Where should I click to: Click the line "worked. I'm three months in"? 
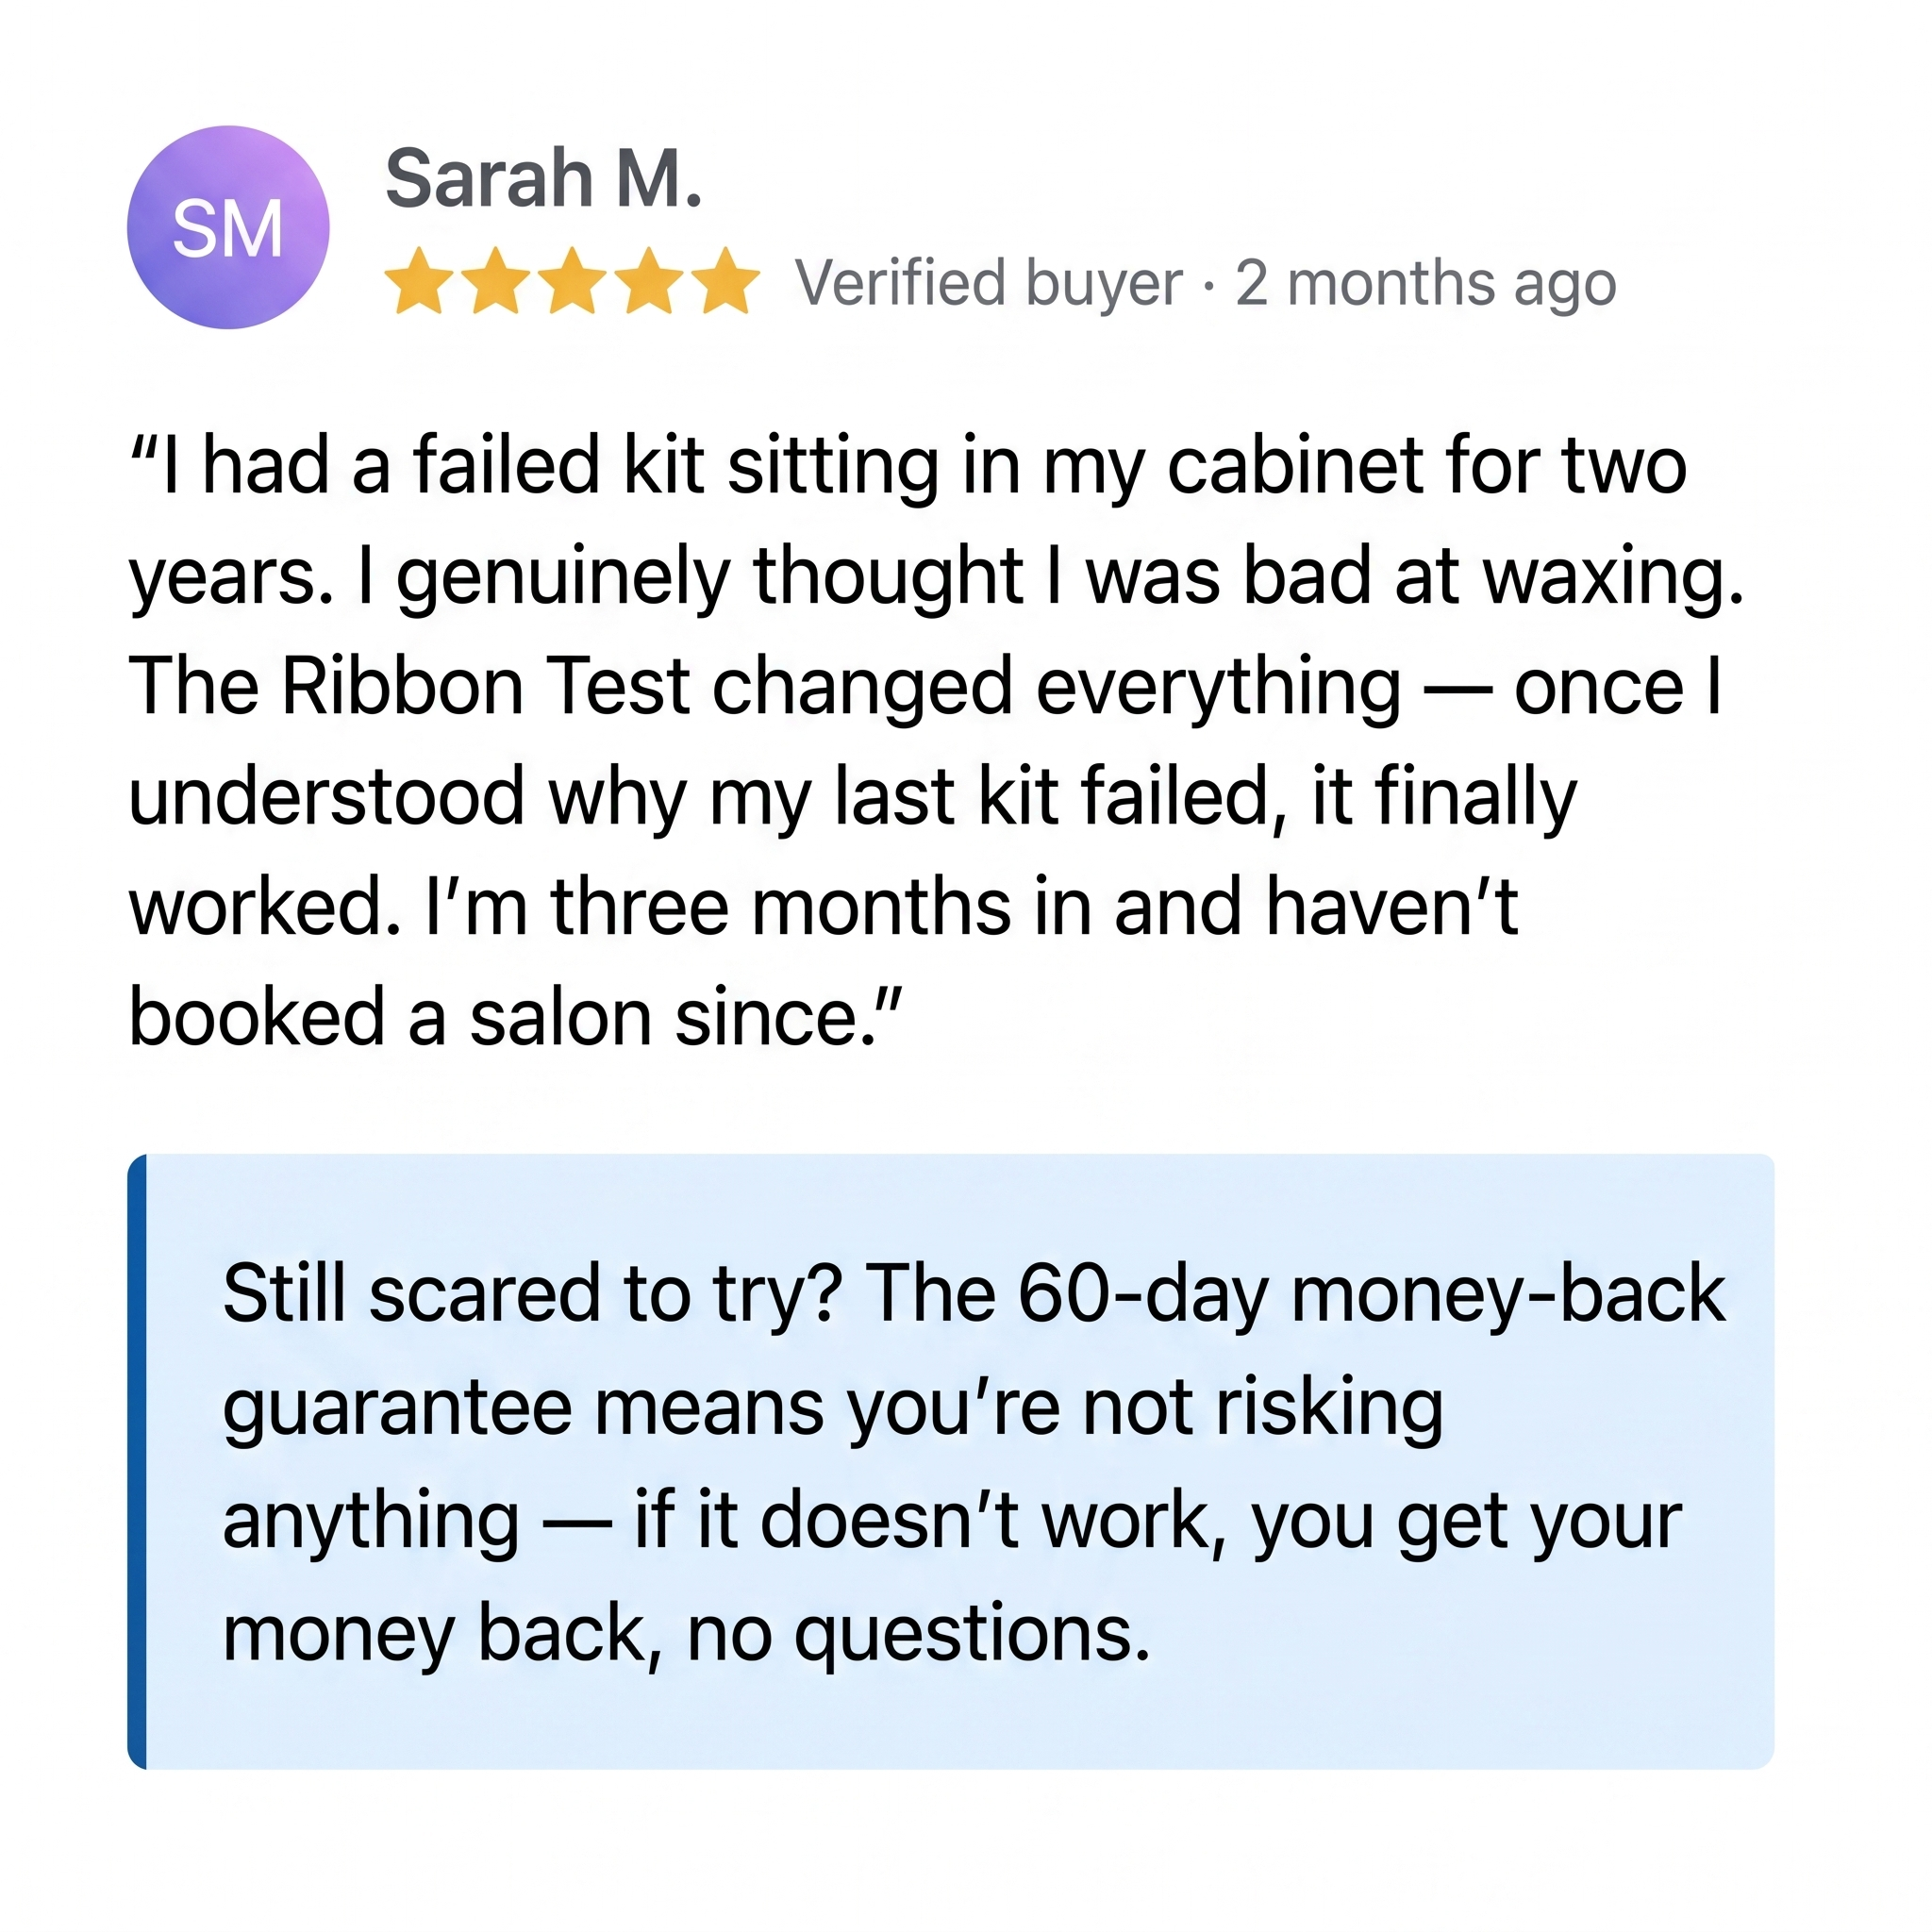click(823, 908)
